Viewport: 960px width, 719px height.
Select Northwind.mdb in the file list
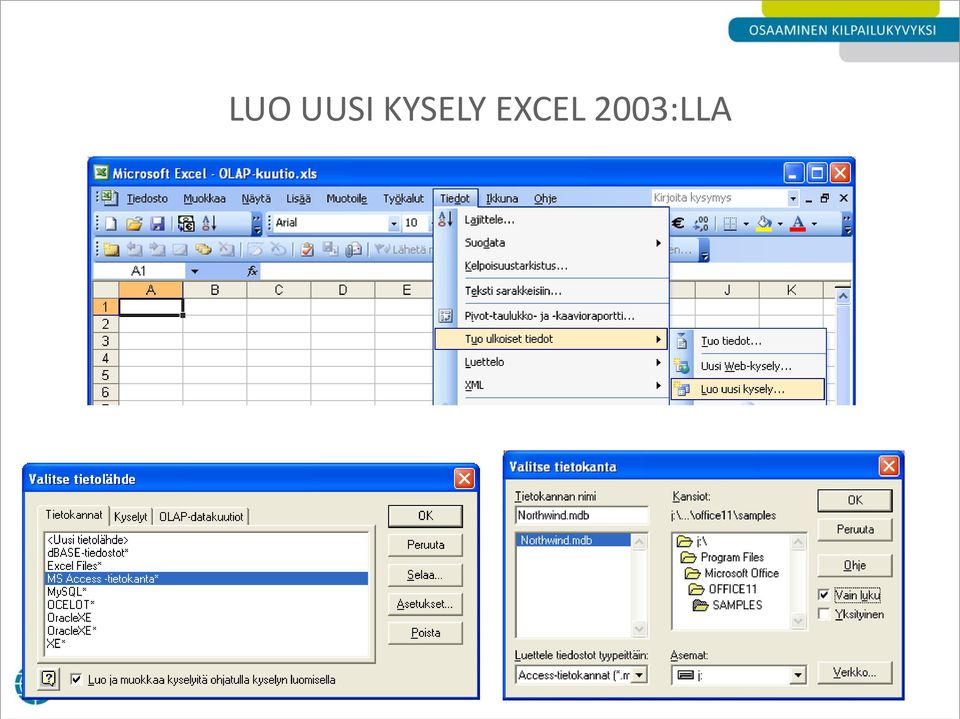[x=574, y=540]
